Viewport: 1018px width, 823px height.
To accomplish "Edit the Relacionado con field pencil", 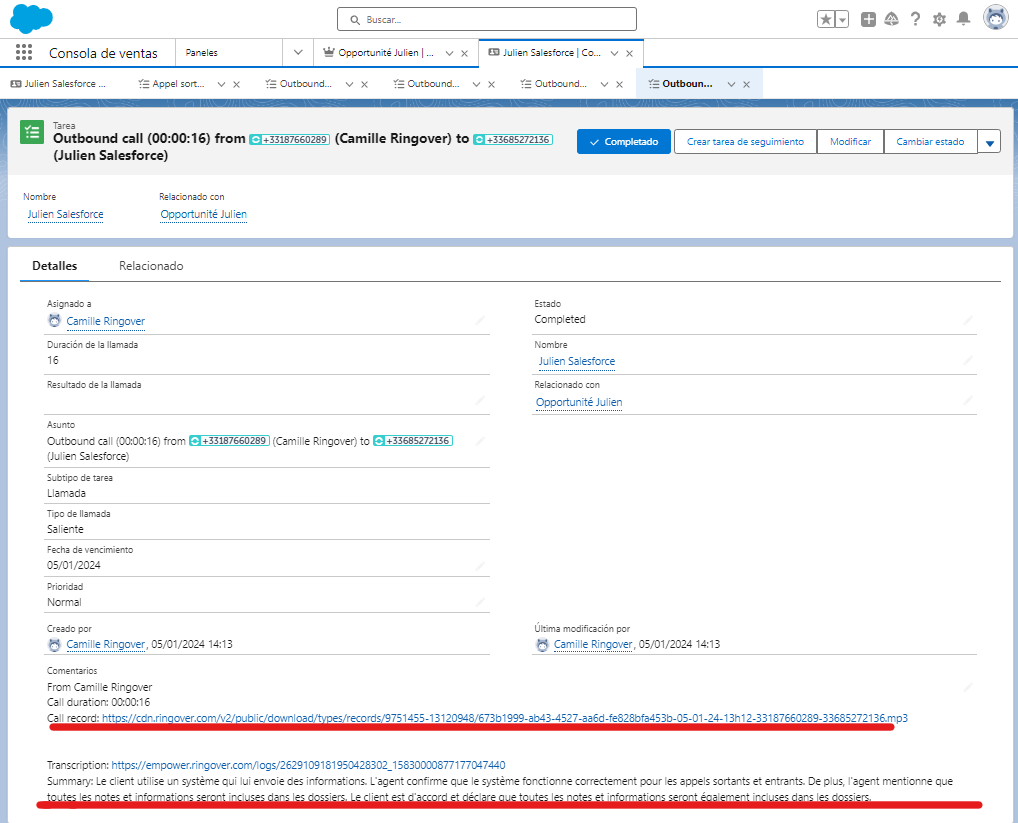I will [968, 401].
